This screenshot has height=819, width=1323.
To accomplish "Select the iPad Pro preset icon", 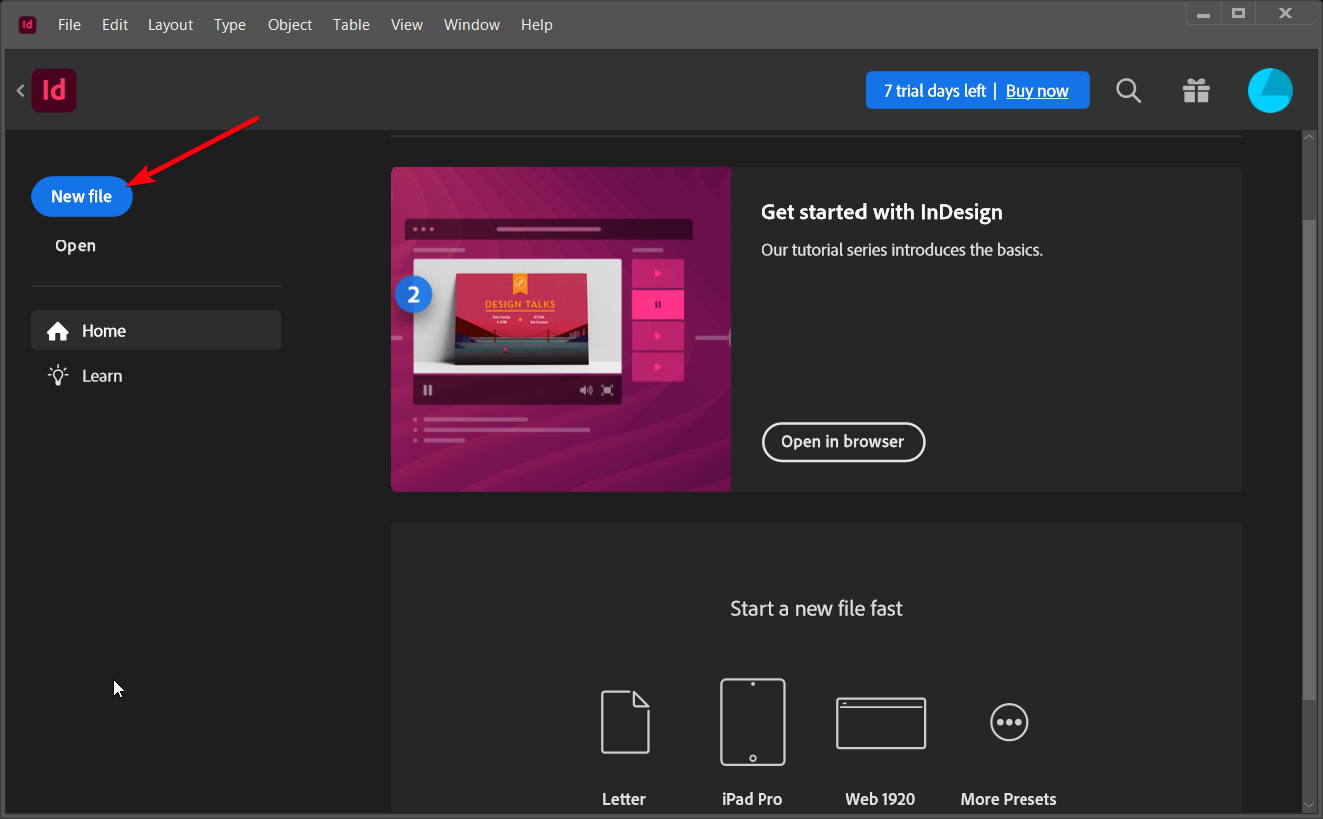I will [x=752, y=721].
